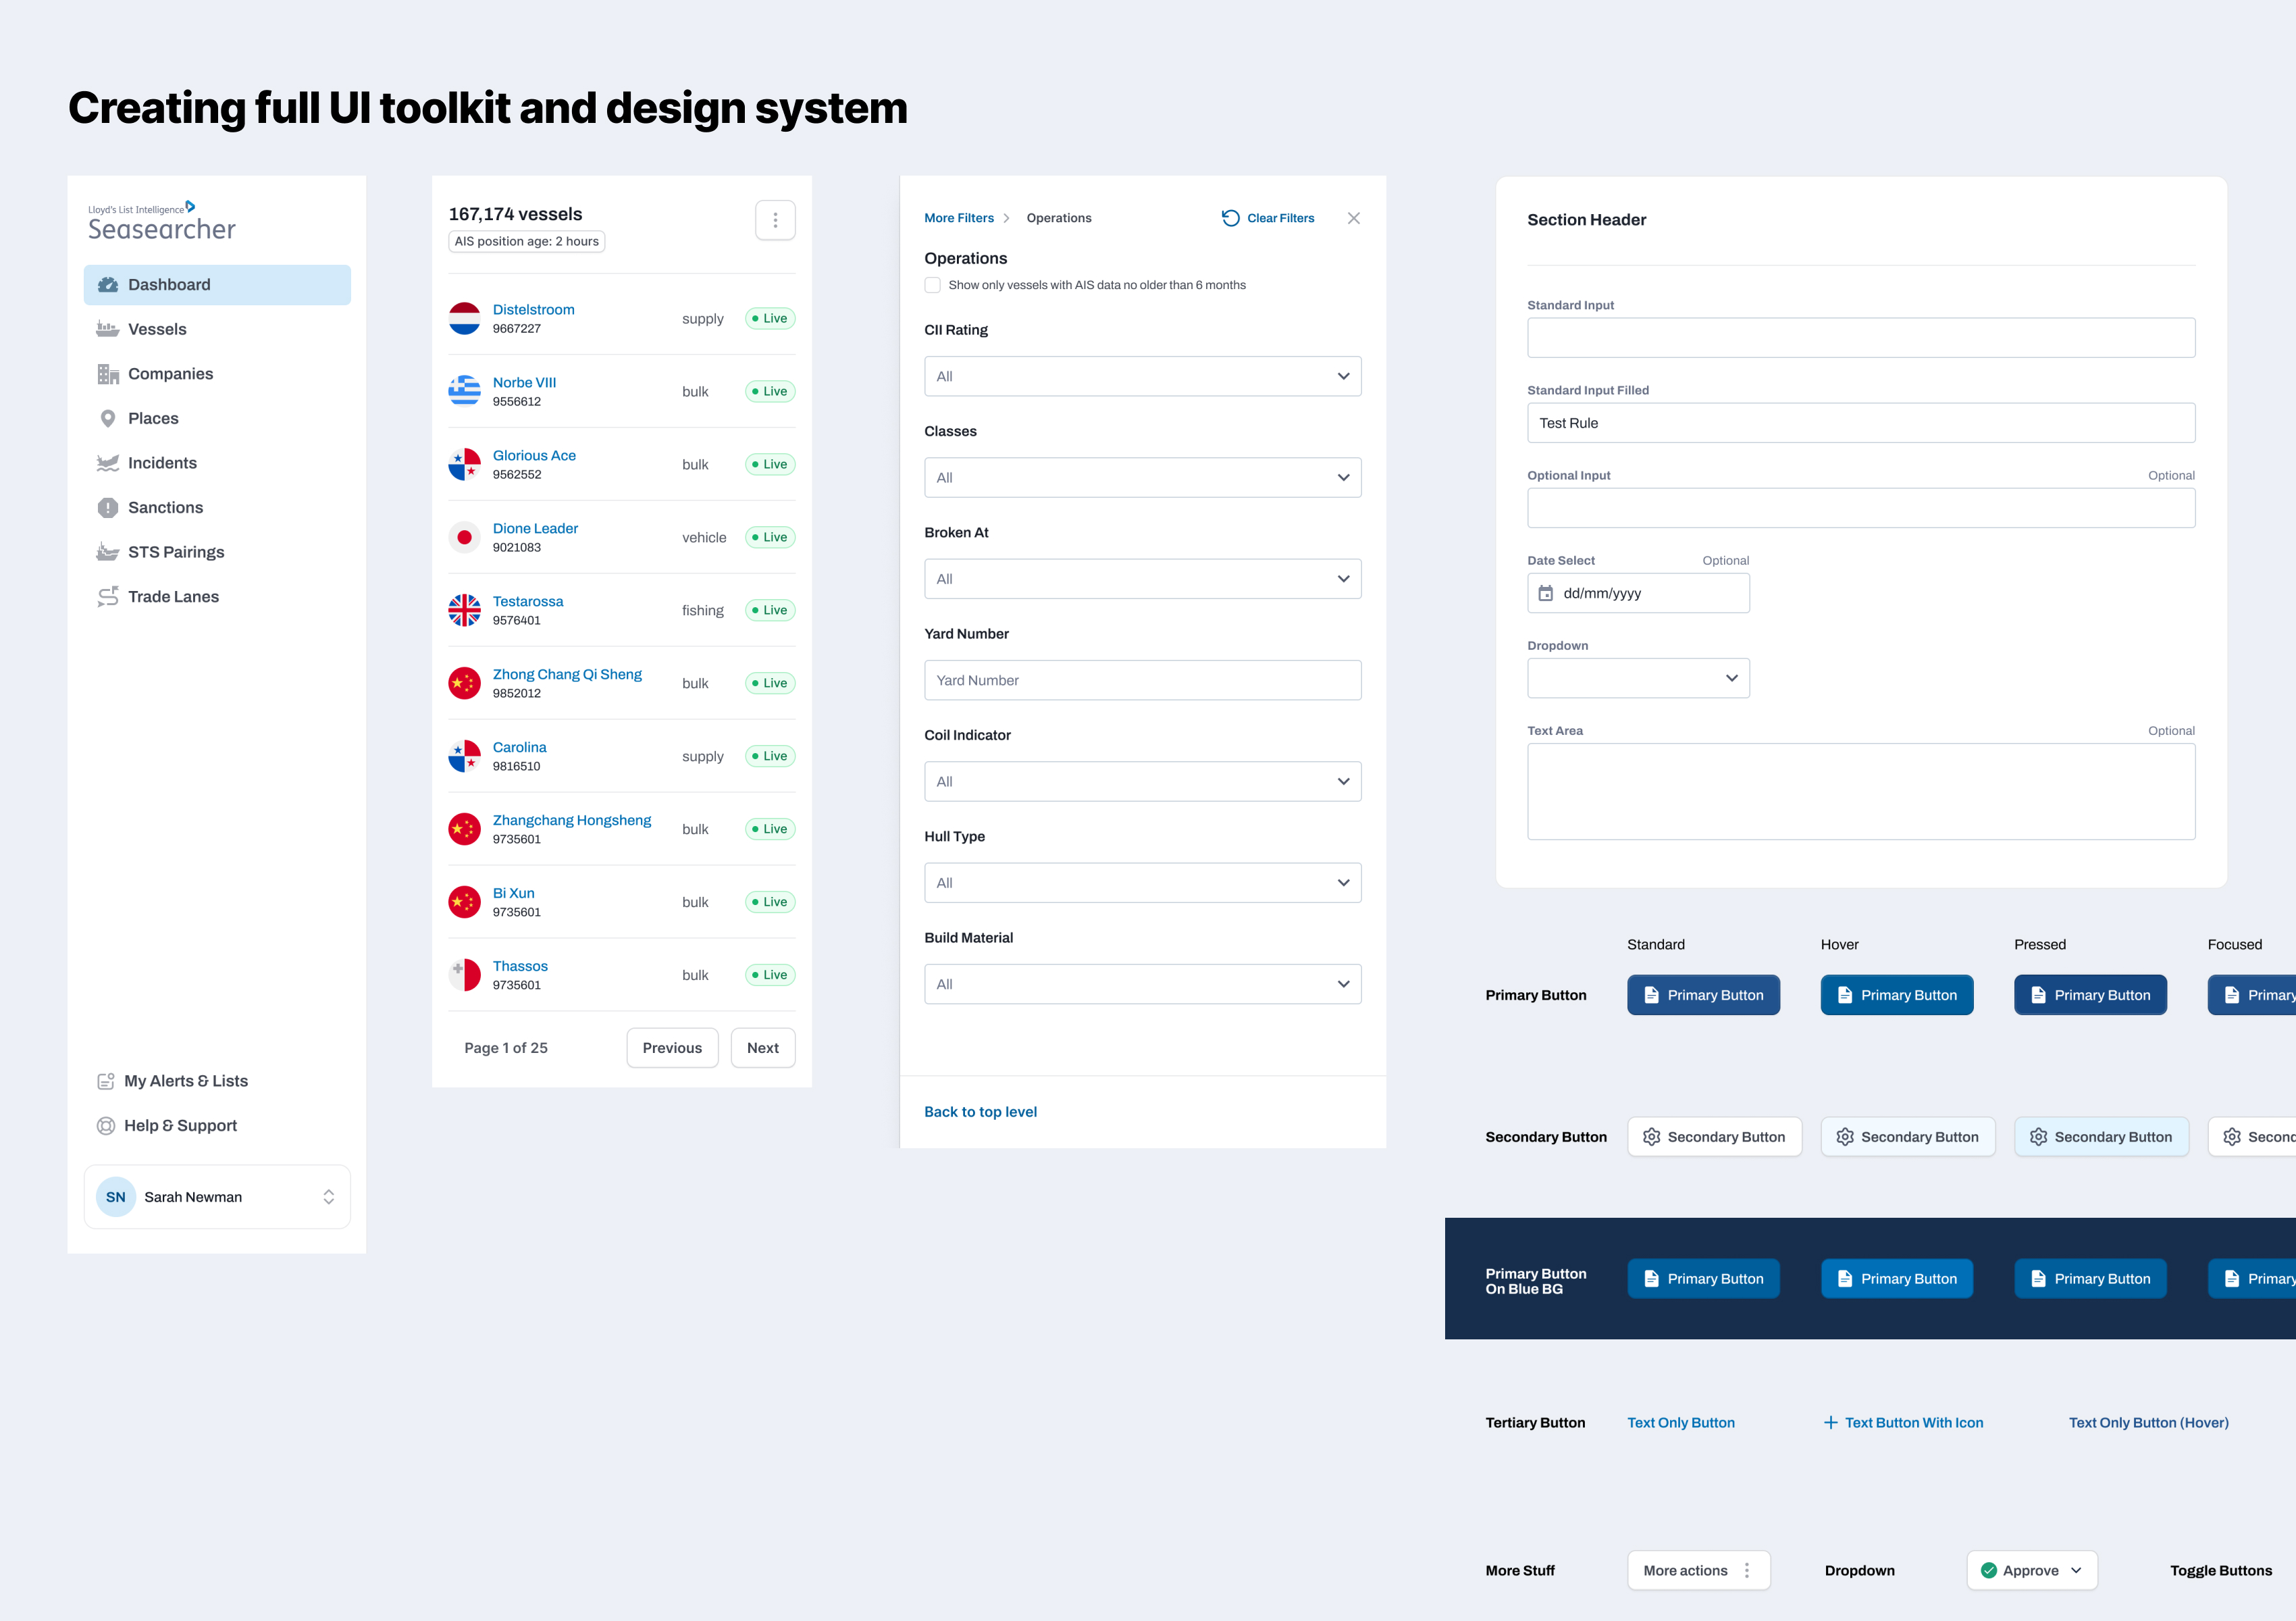Click the Clear Filters refresh icon
Screen dimensions: 2296x1621
[1230, 218]
